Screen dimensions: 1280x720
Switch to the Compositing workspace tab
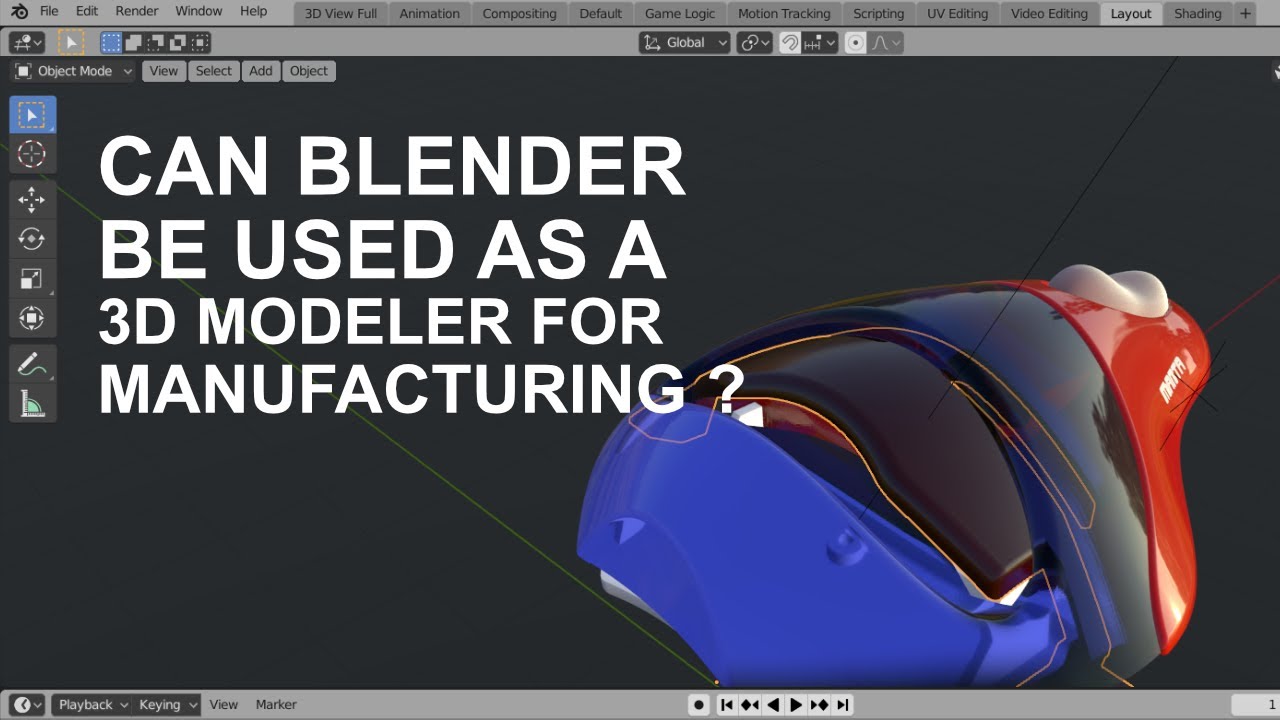[519, 14]
